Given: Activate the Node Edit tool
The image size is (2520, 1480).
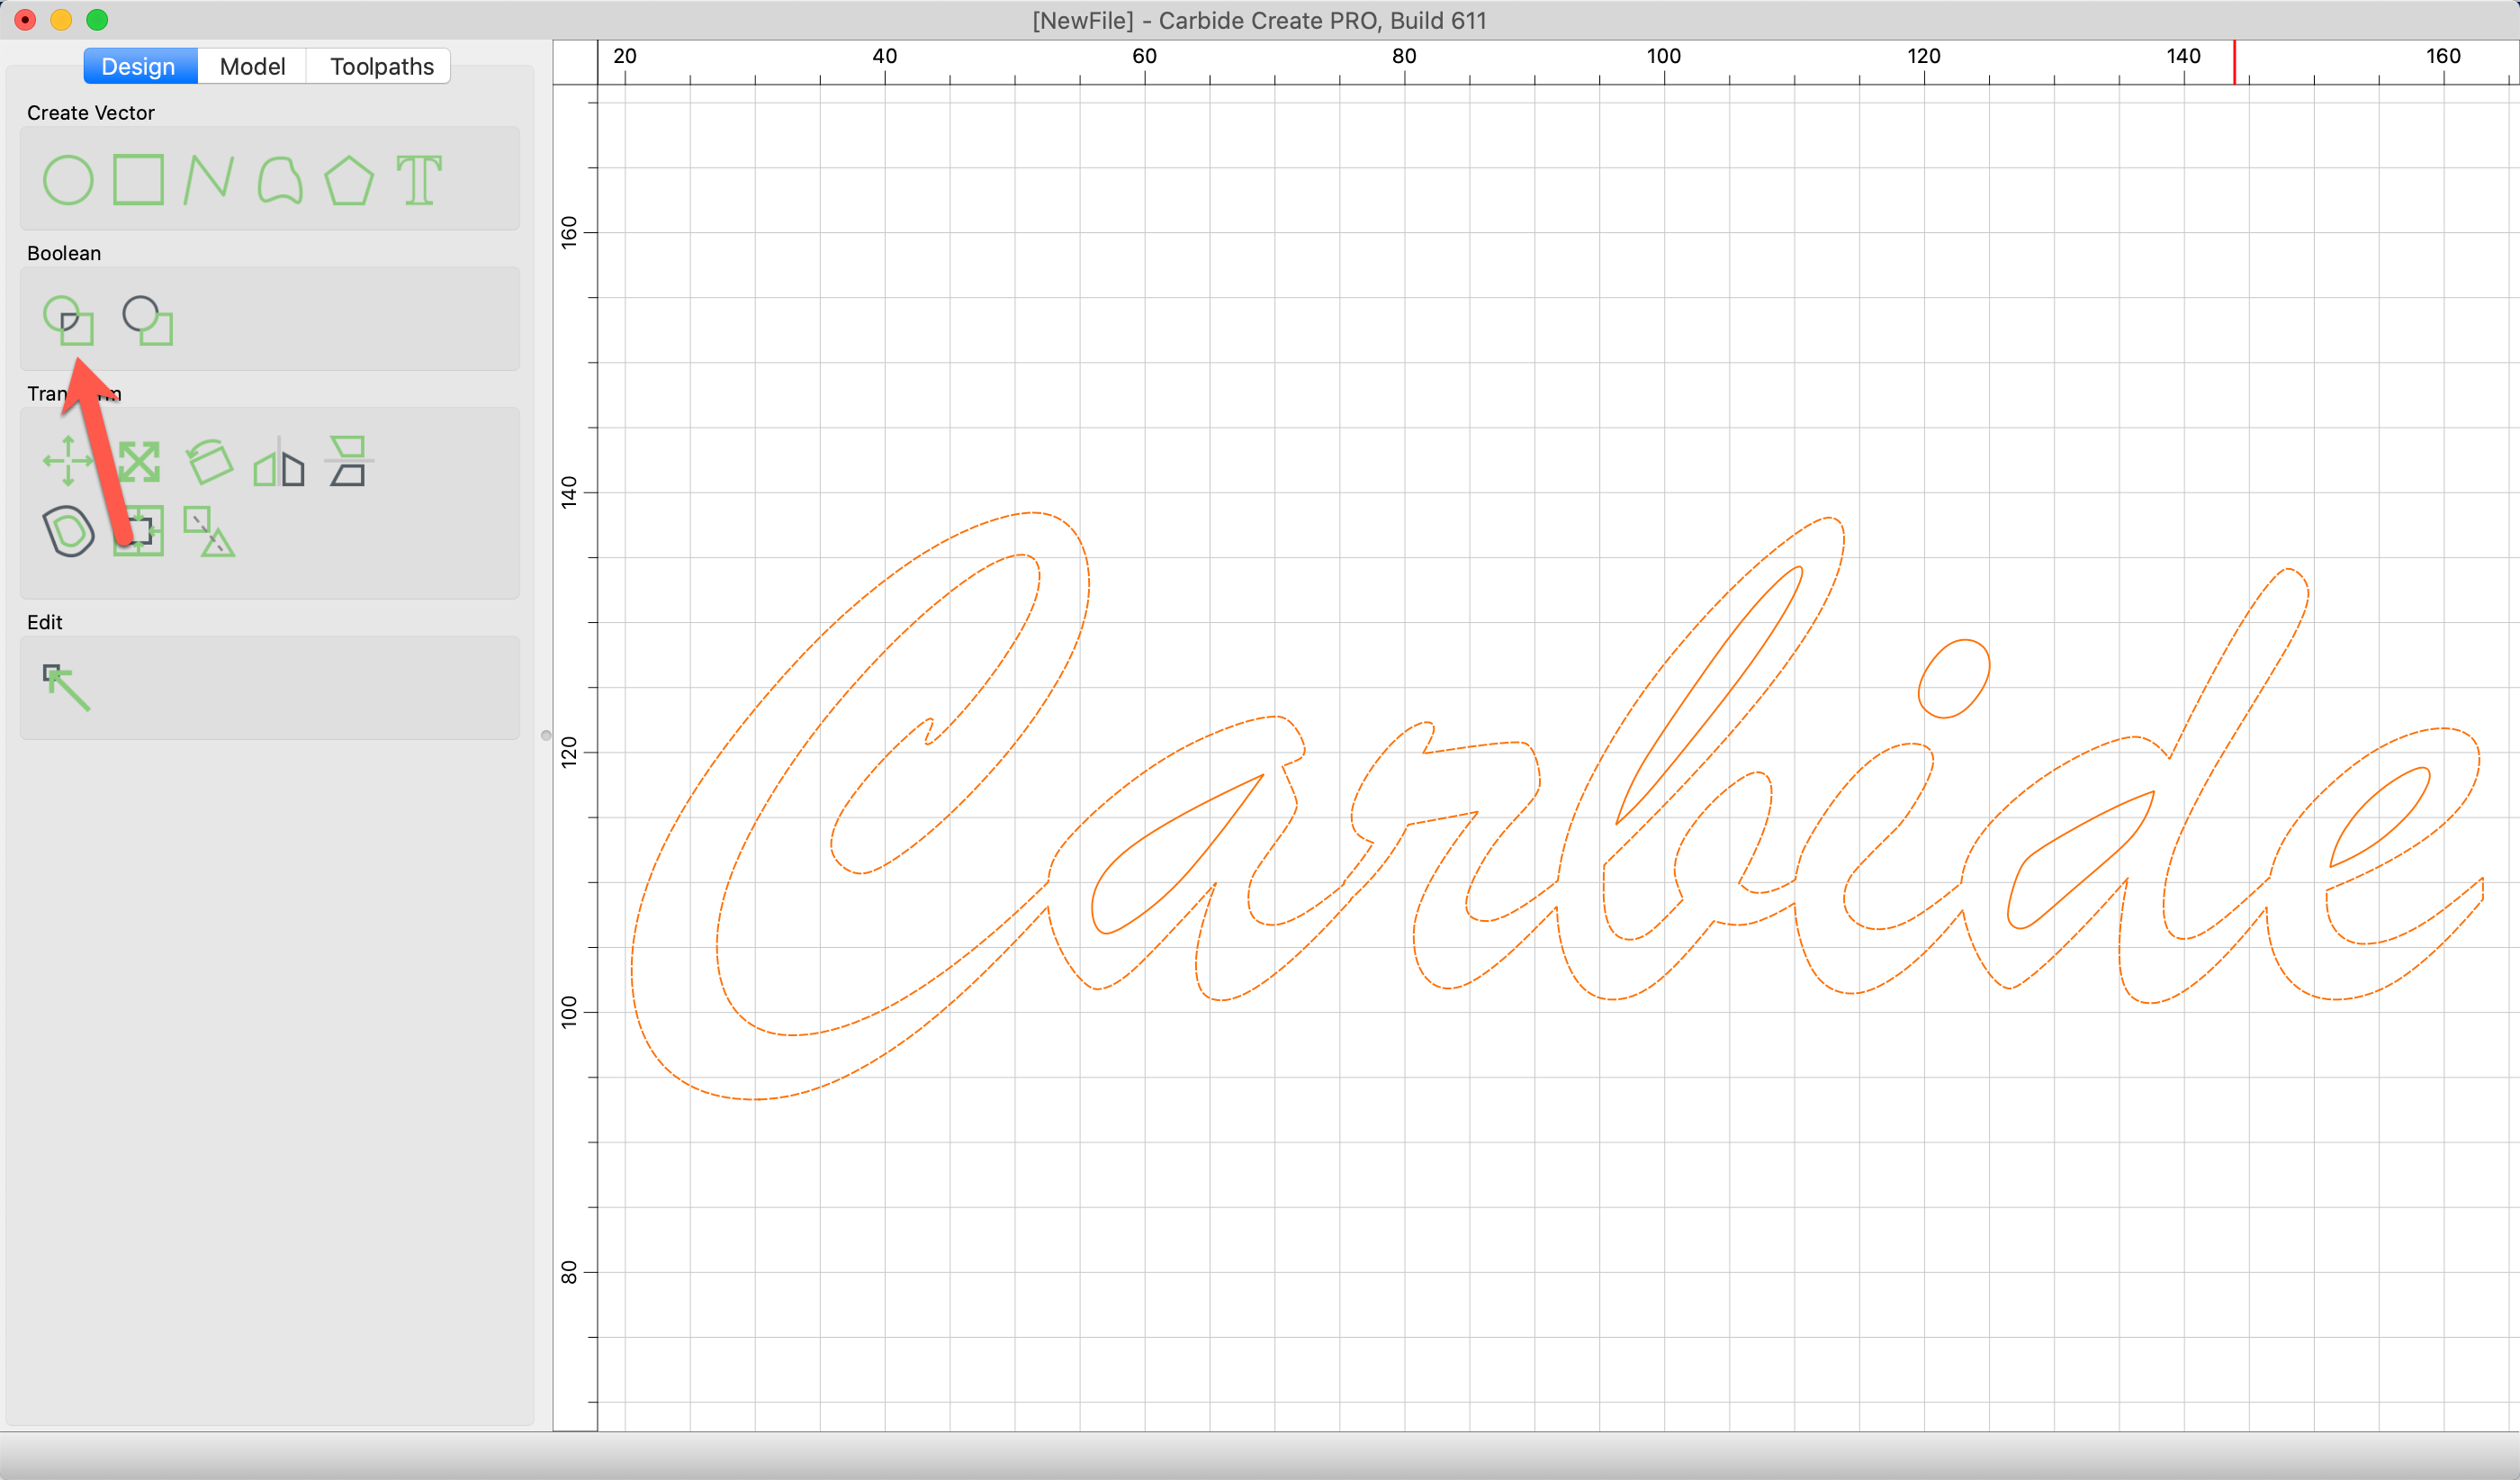Looking at the screenshot, I should [67, 688].
